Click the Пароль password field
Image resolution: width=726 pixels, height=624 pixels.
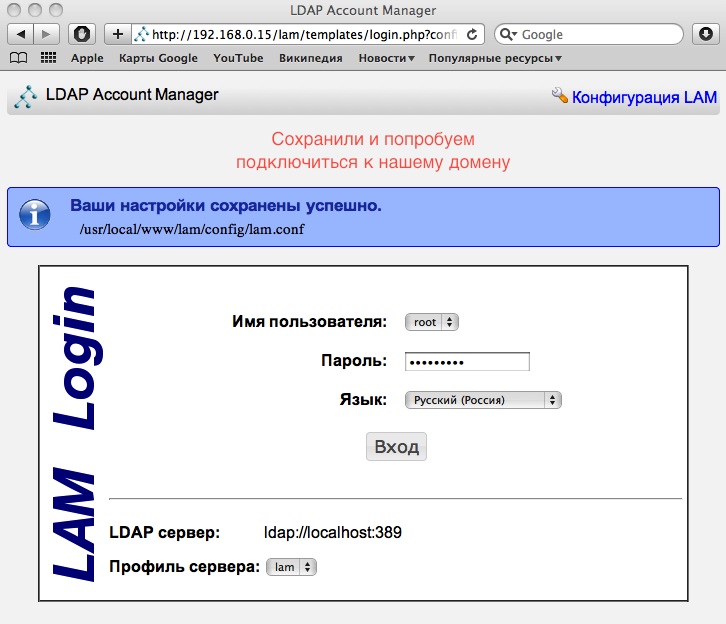coord(467,361)
